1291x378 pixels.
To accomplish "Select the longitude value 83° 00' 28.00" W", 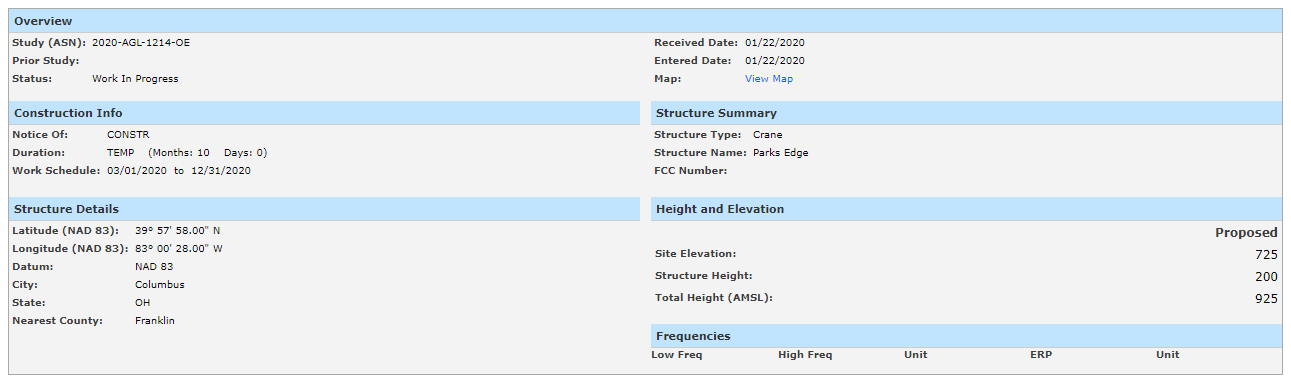I will point(179,249).
